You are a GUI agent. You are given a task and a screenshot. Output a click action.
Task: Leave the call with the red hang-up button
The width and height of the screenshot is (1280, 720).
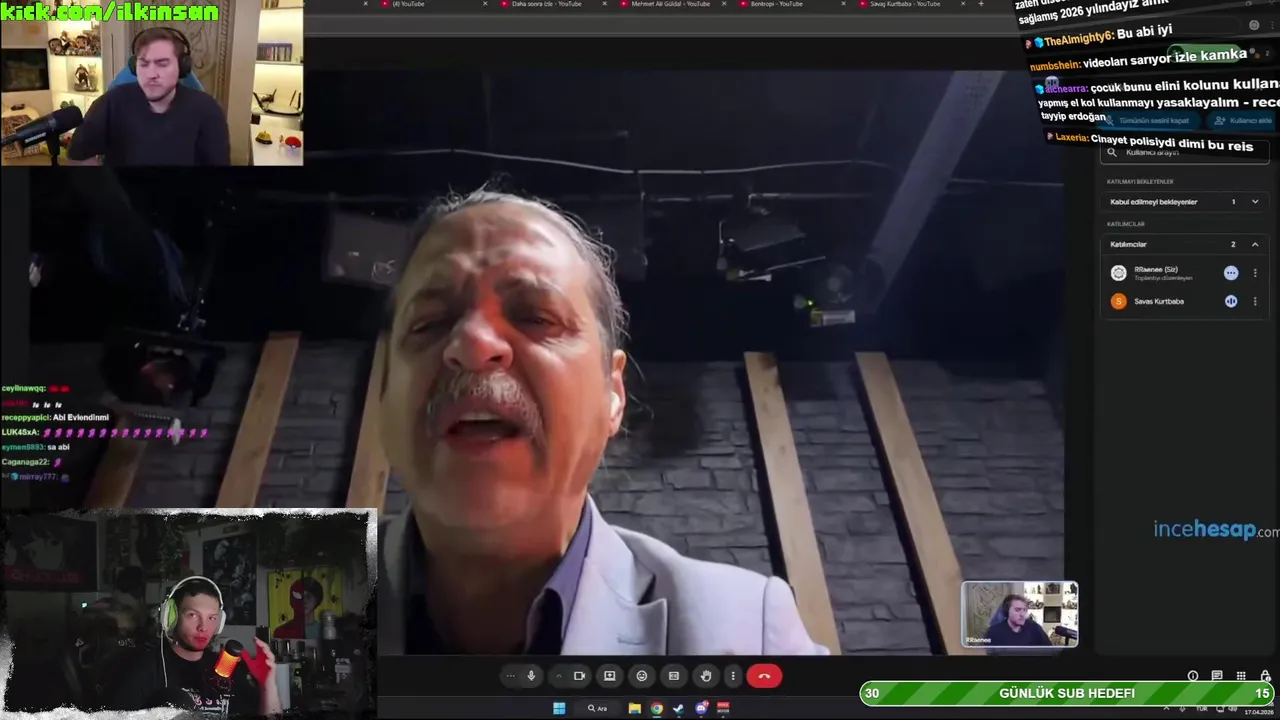(764, 676)
